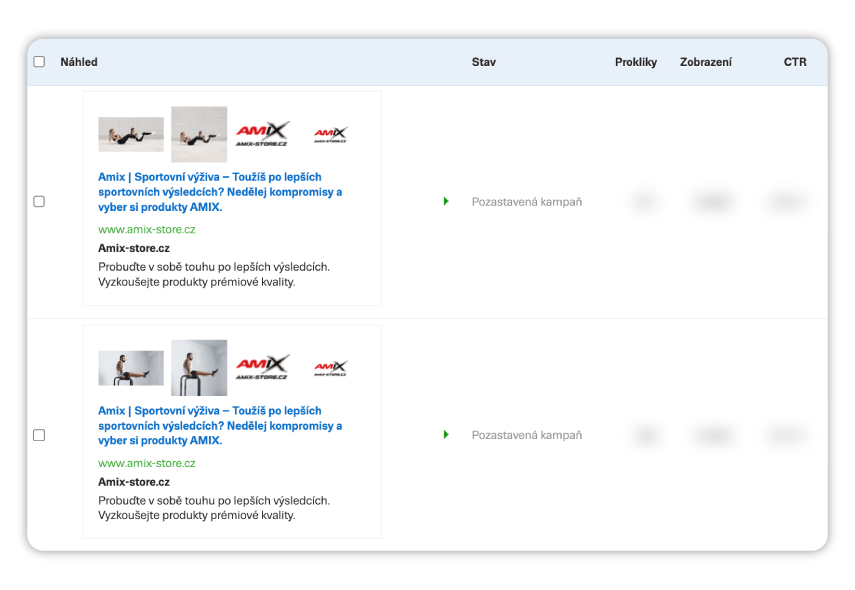Open the wide man-on-bars thumbnail in second ad

(x=131, y=368)
